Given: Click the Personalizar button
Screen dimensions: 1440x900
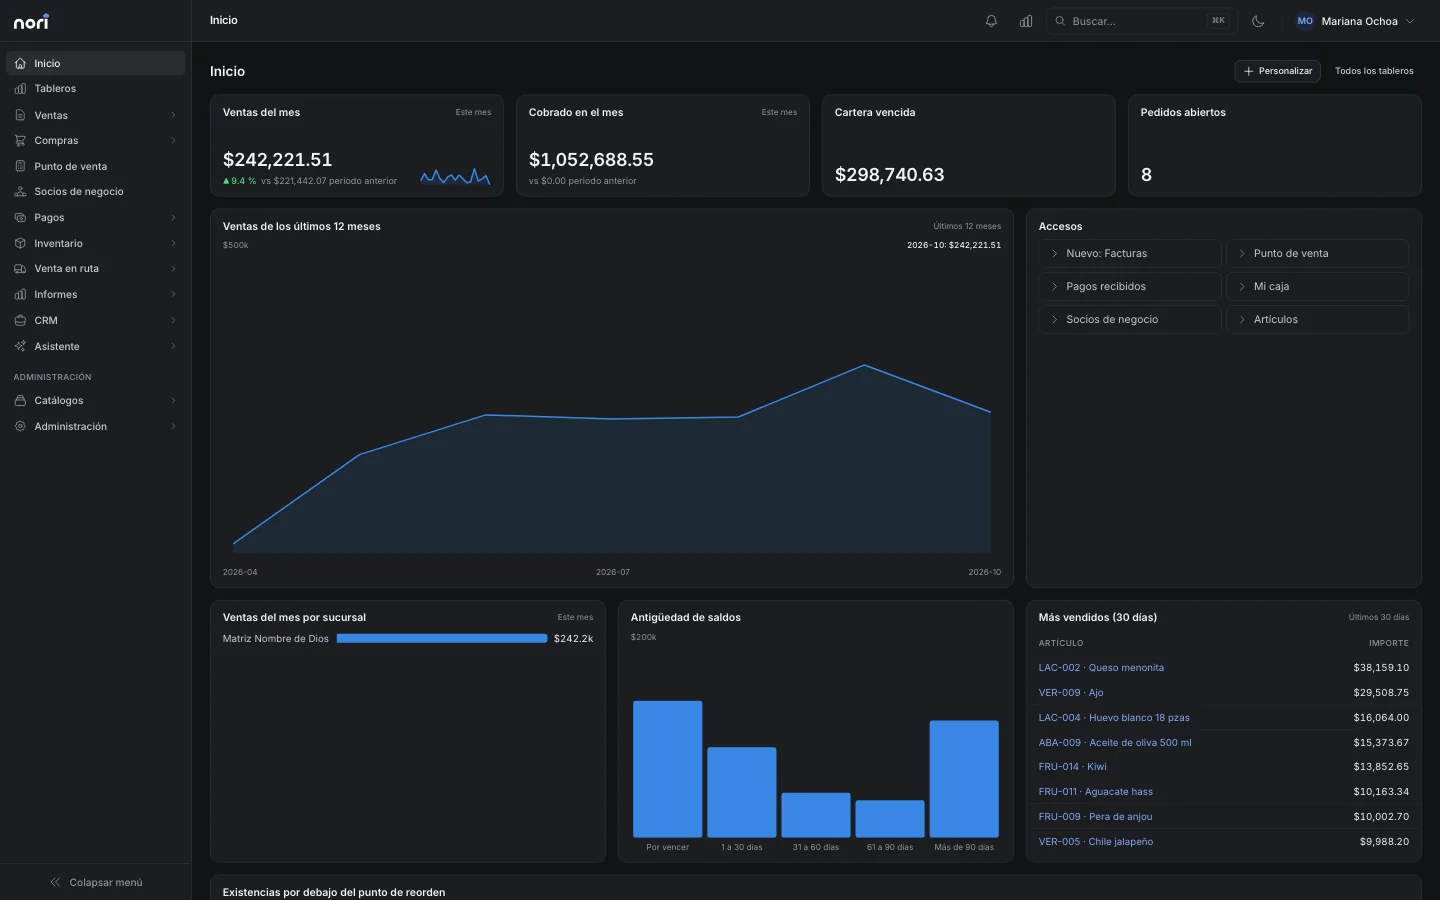Looking at the screenshot, I should 1277,71.
